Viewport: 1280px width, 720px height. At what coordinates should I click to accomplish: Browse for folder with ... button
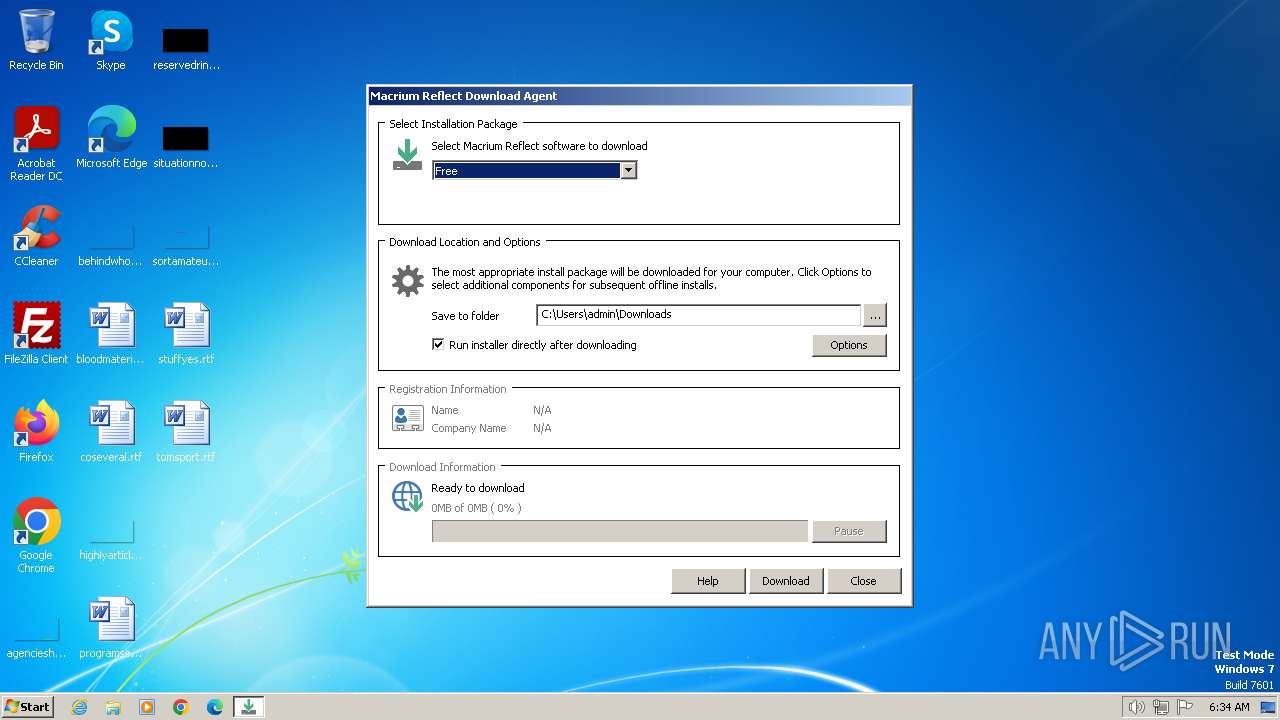(875, 315)
